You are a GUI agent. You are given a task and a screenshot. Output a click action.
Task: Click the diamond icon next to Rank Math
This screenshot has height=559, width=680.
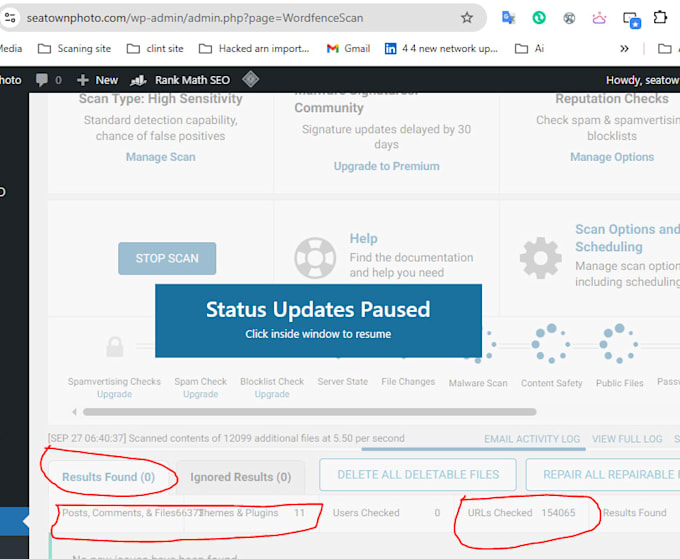251,79
